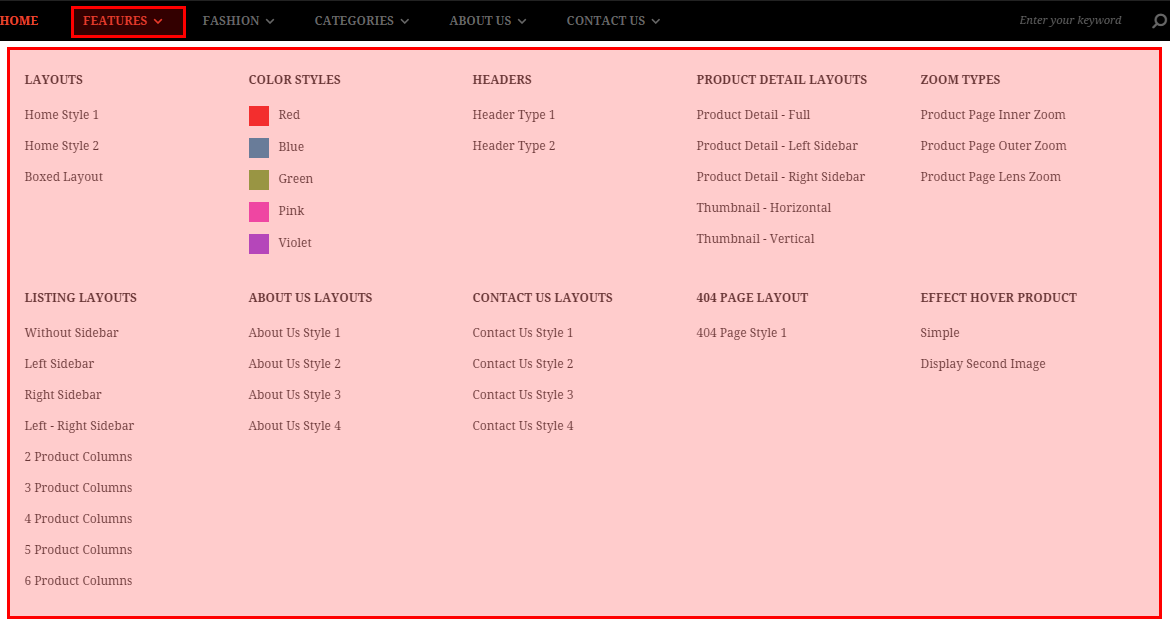
Task: Click the Listing Layouts heading
Action: point(81,298)
